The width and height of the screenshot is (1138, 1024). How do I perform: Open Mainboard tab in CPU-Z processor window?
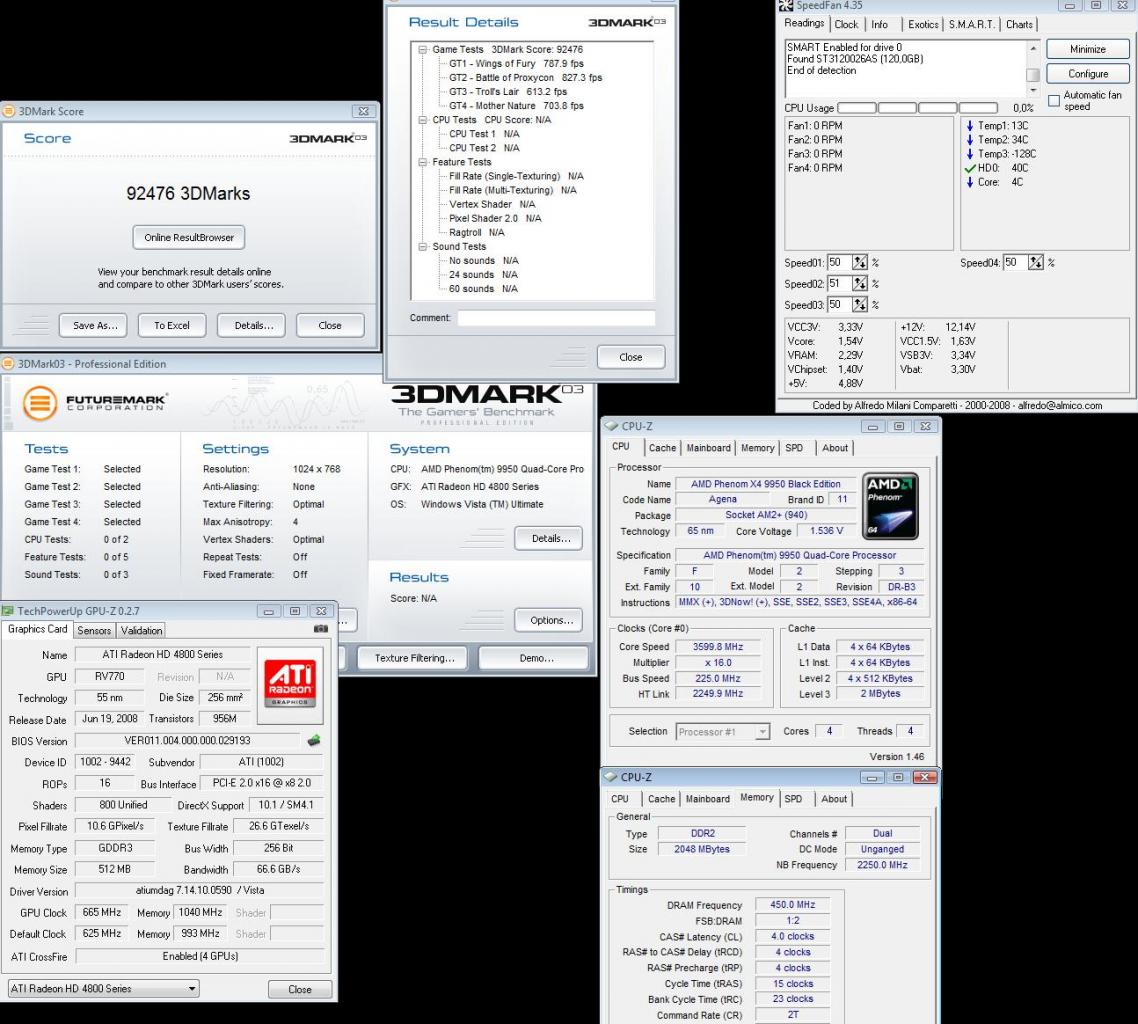click(x=708, y=448)
